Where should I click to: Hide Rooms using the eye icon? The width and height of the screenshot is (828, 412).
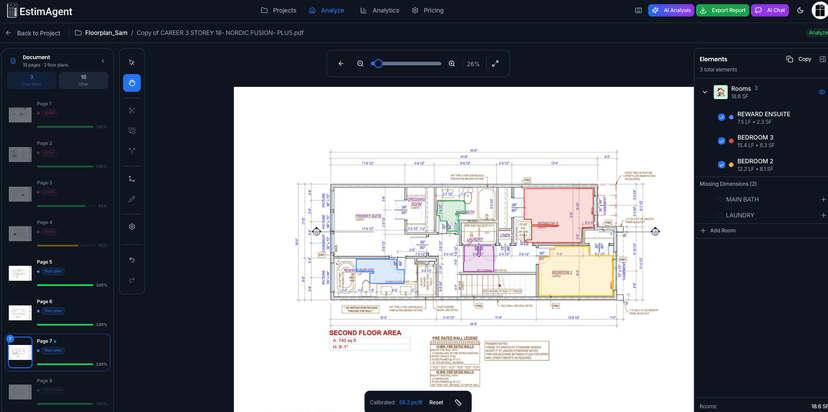pyautogui.click(x=821, y=92)
